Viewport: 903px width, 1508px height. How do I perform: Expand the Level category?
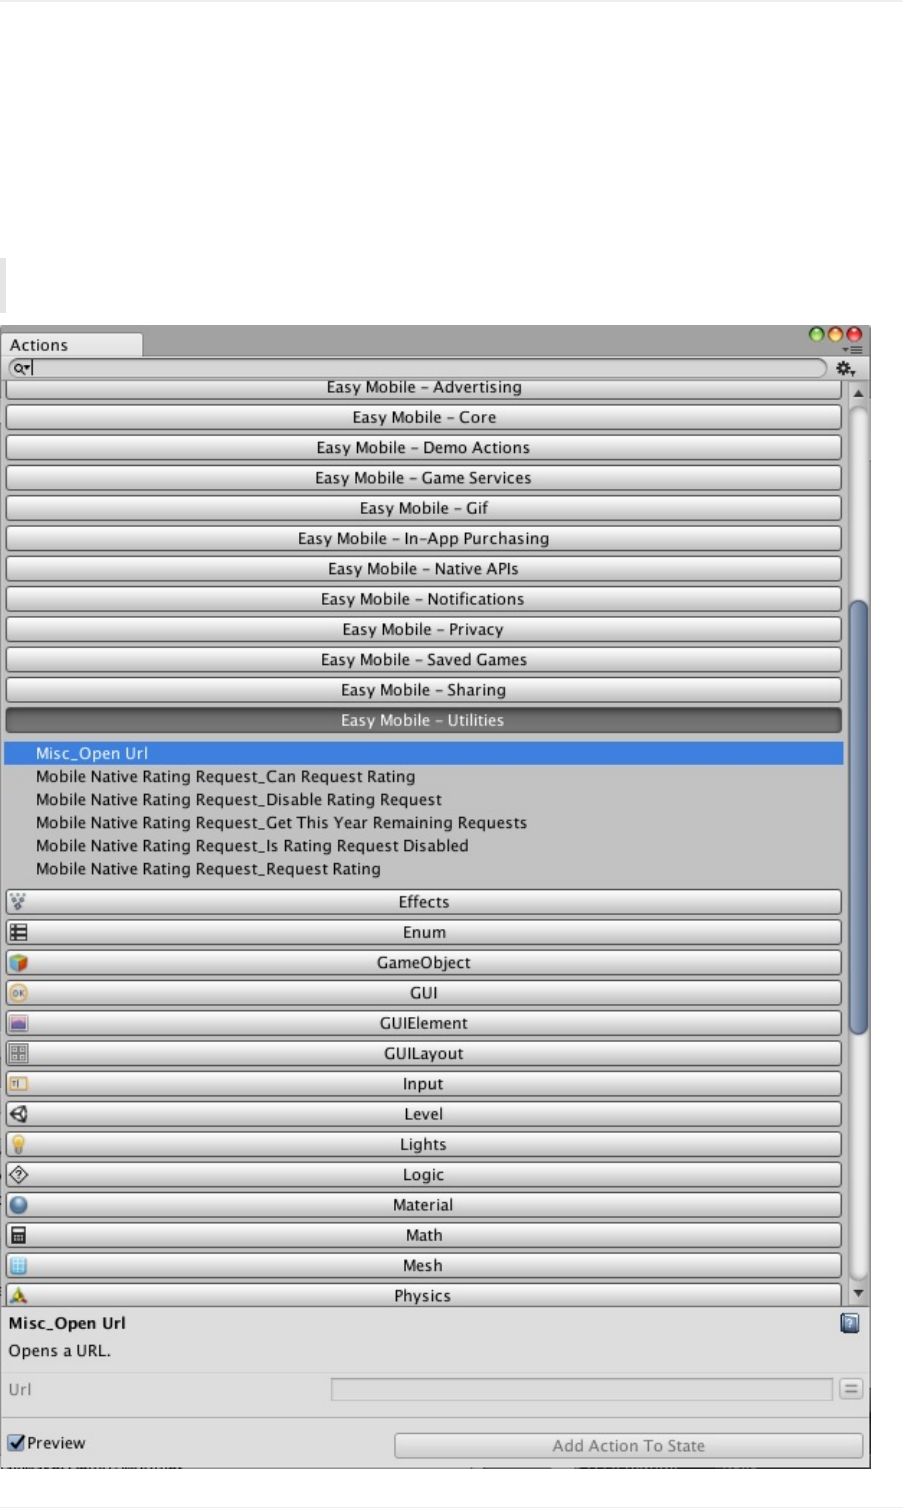(x=424, y=1114)
